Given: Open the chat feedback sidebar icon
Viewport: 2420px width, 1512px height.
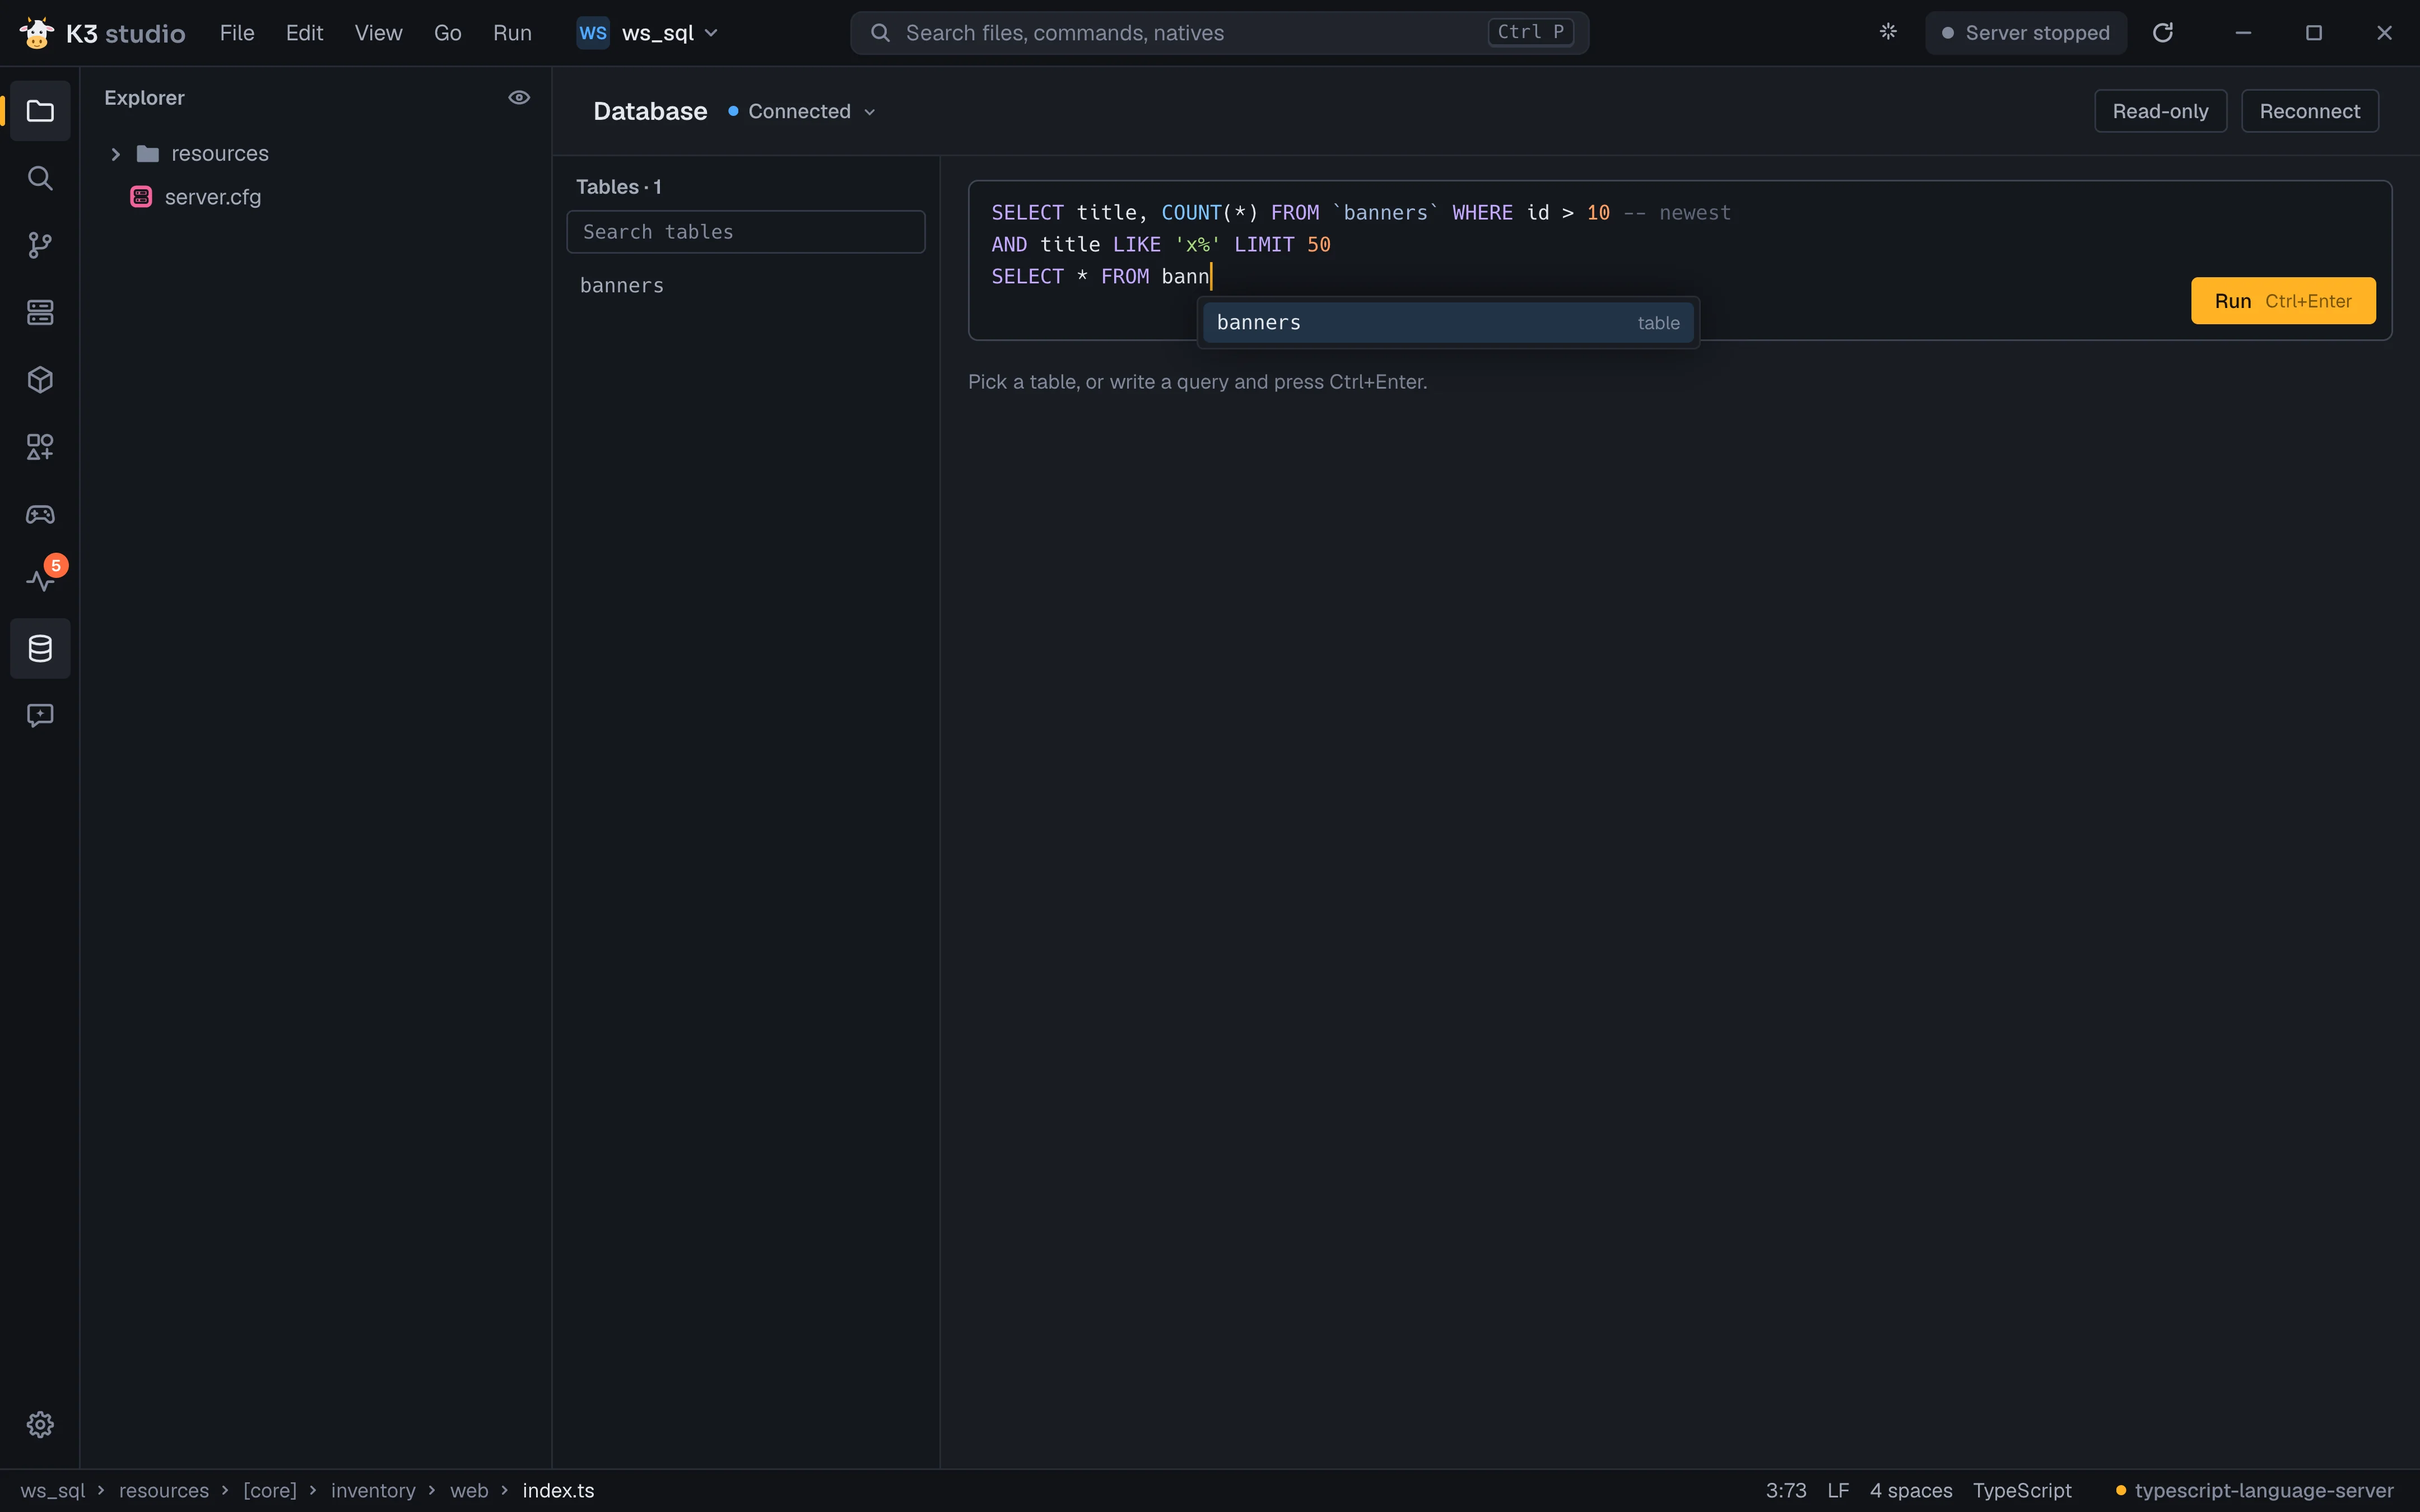Looking at the screenshot, I should [x=40, y=715].
